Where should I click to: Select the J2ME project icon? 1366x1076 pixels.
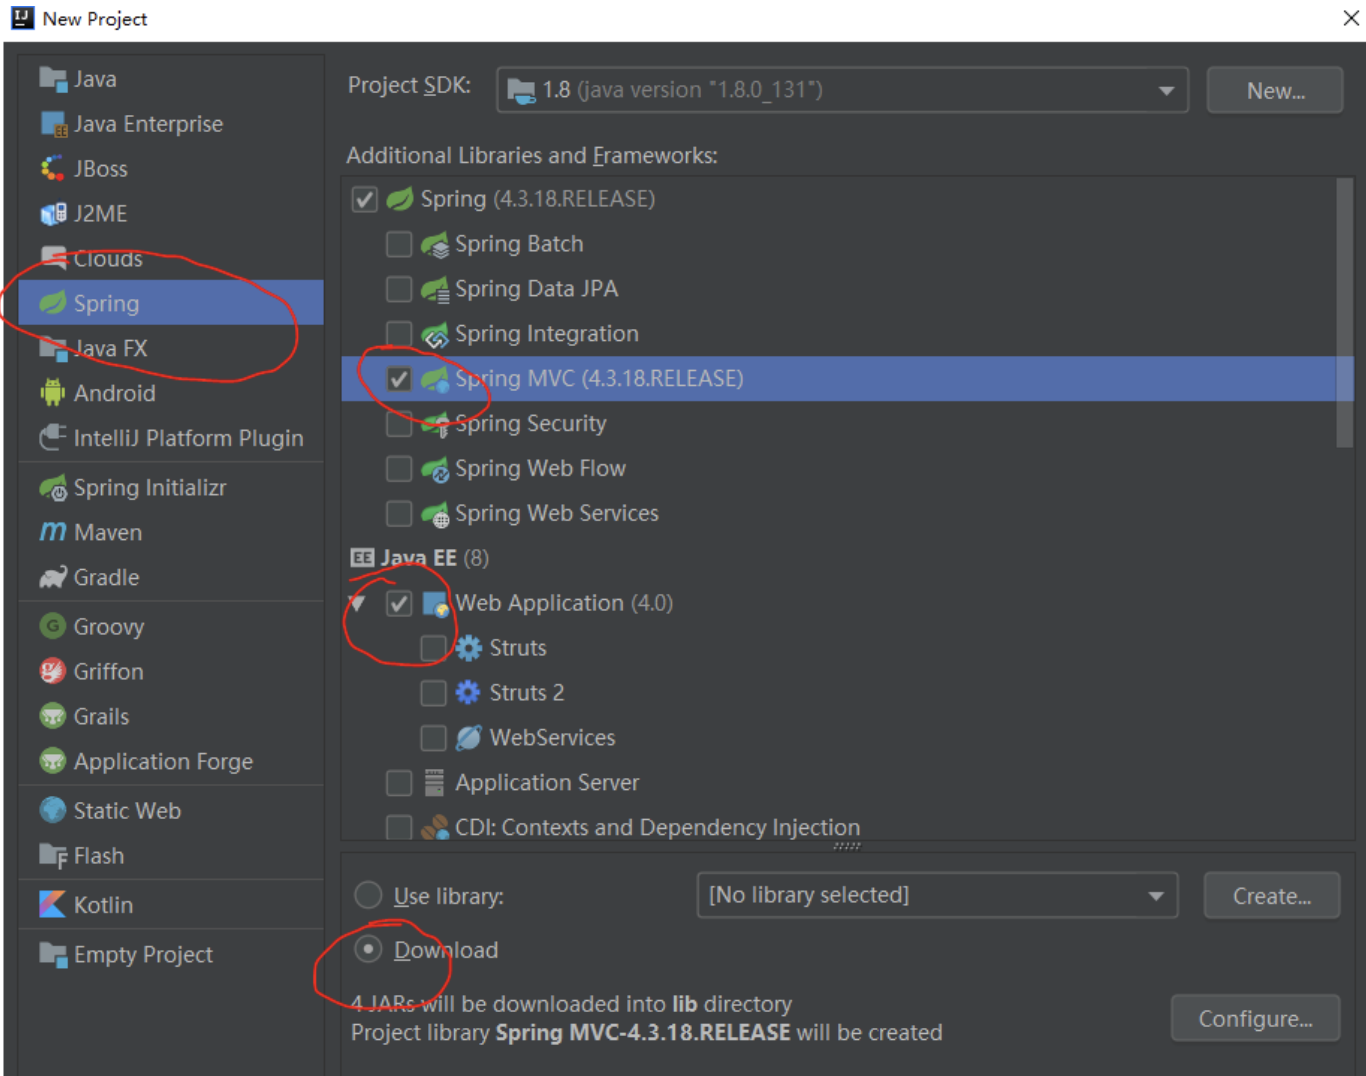click(53, 214)
